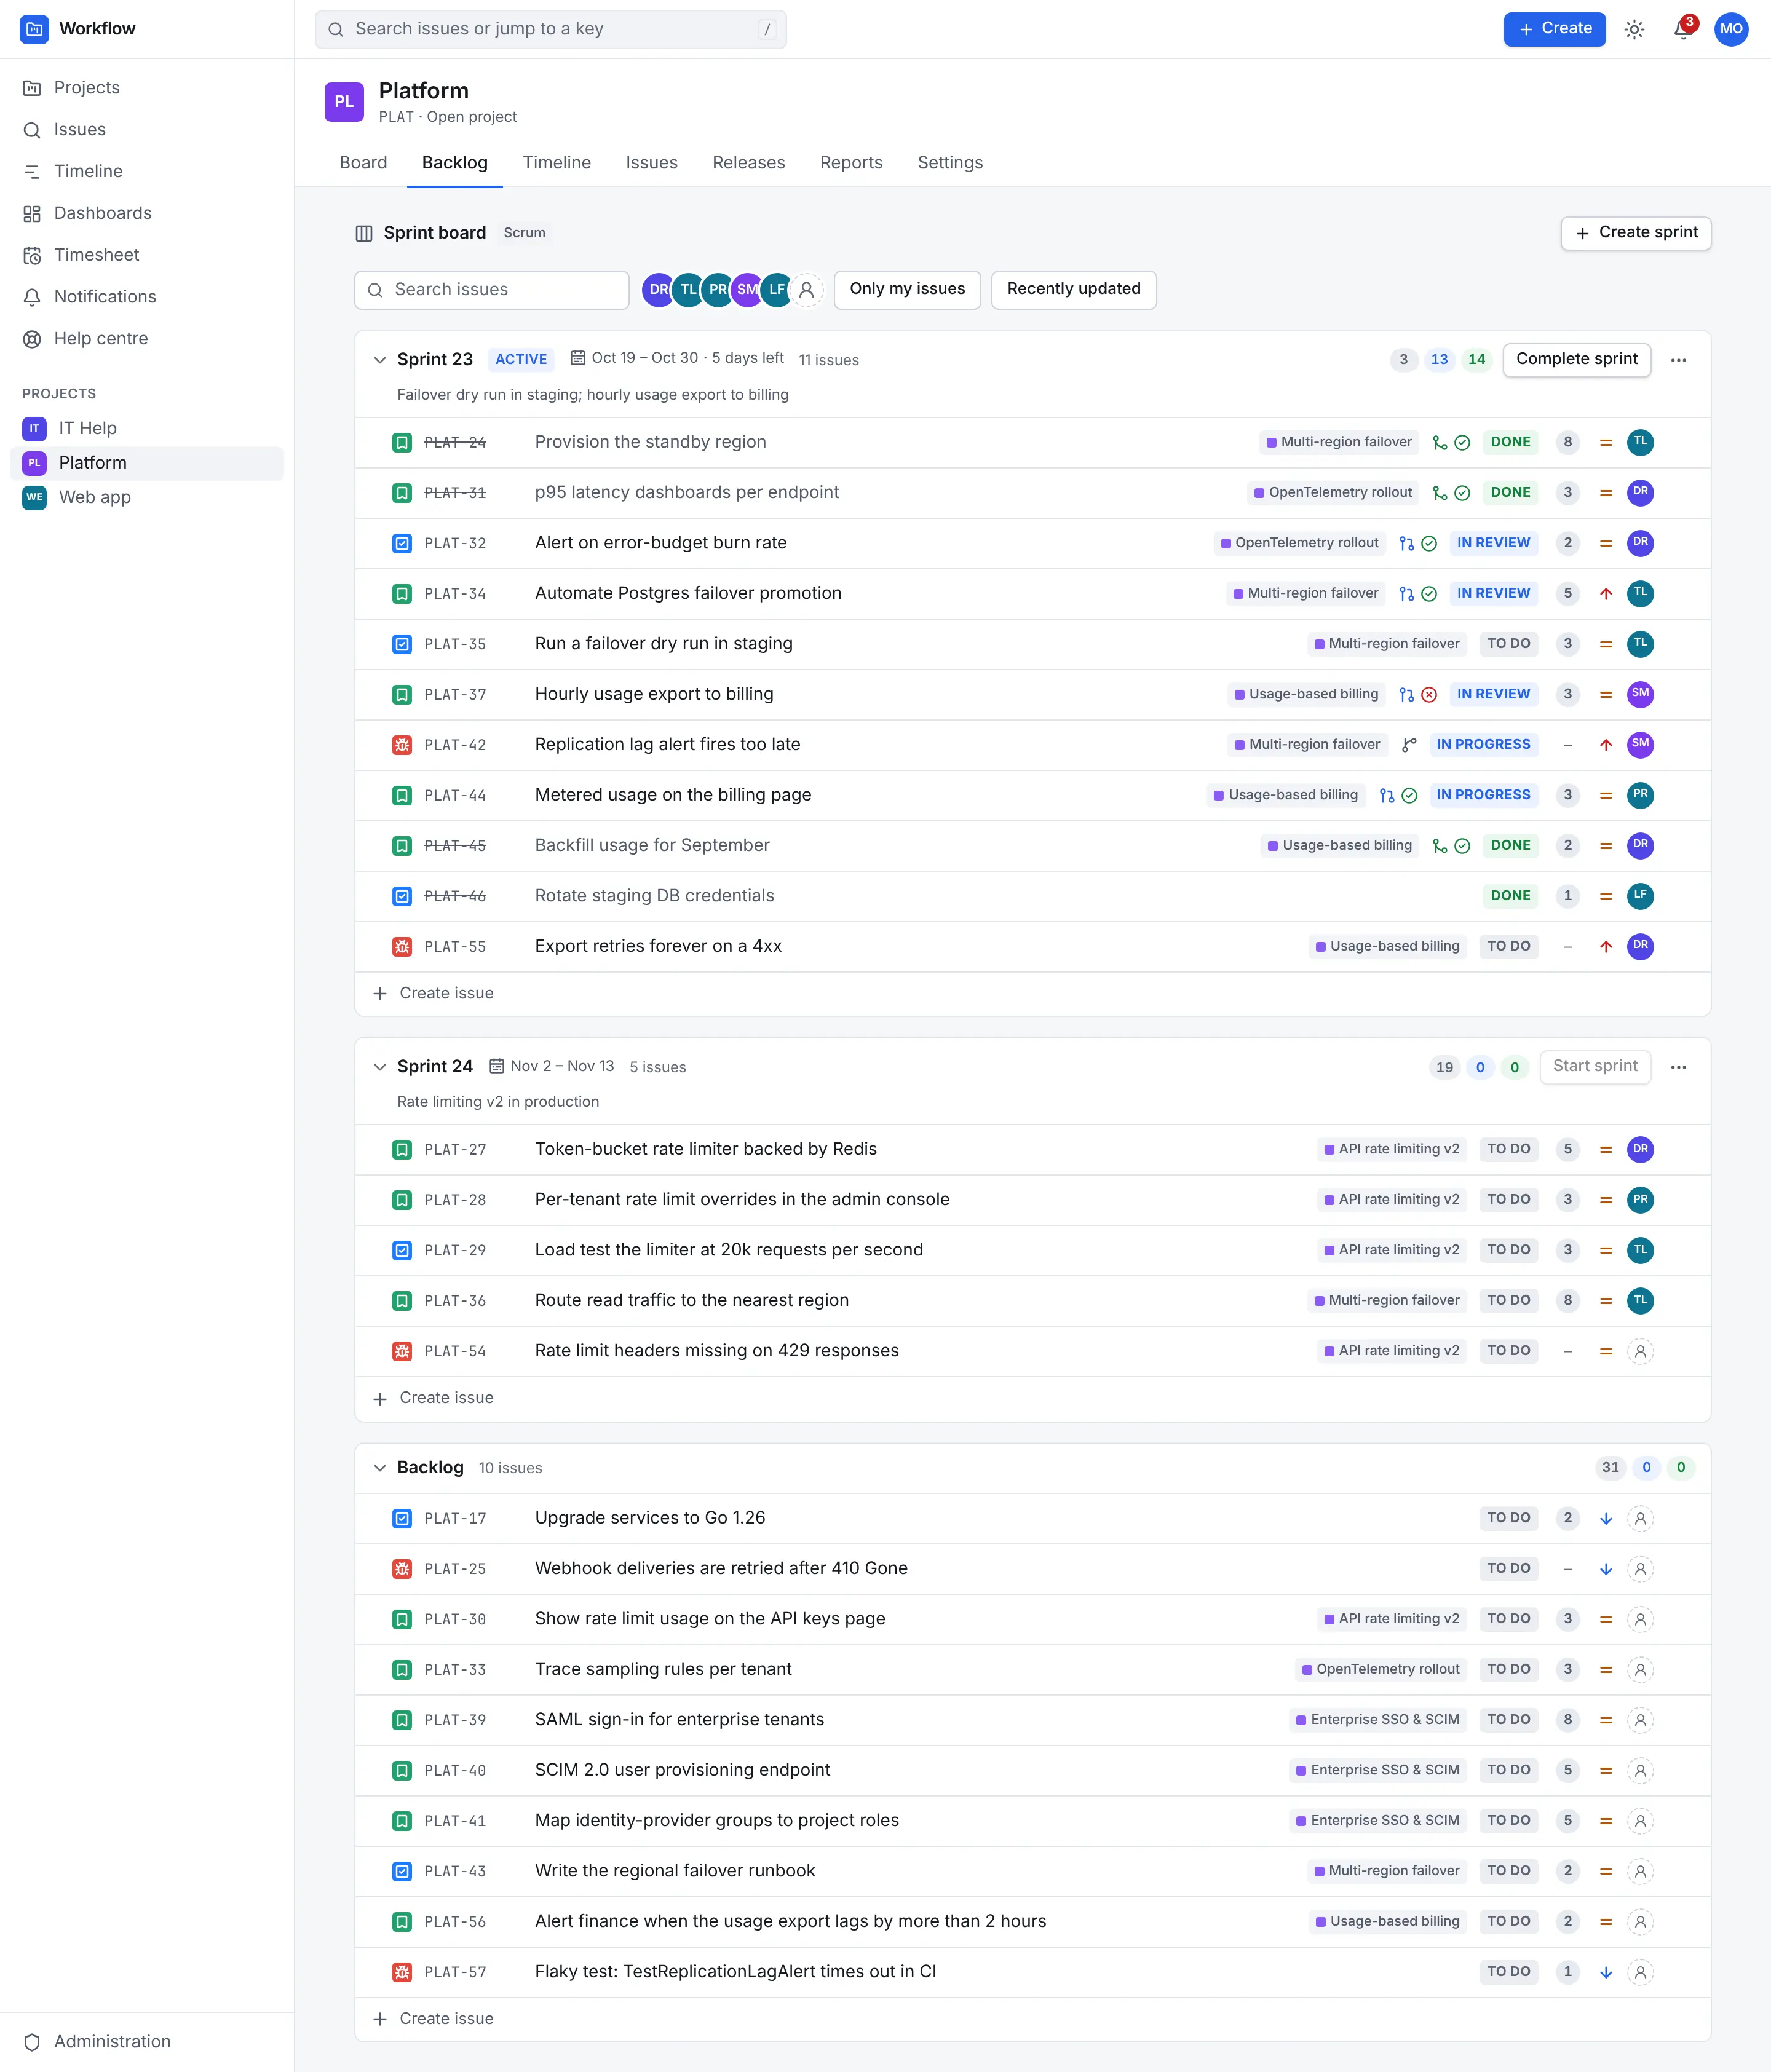Toggle the DR assignee avatar filter
The width and height of the screenshot is (1771, 2072).
(658, 290)
